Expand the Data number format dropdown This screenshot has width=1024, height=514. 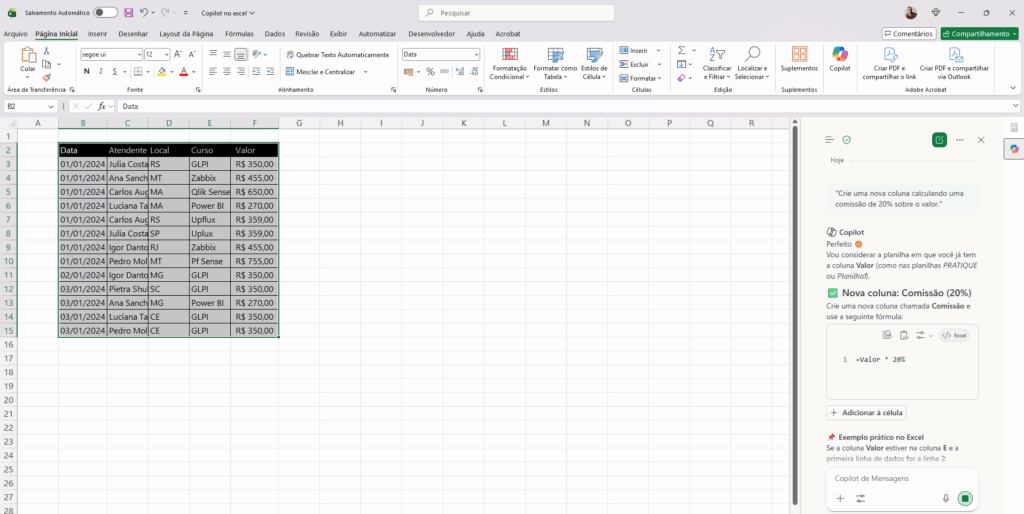[476, 54]
